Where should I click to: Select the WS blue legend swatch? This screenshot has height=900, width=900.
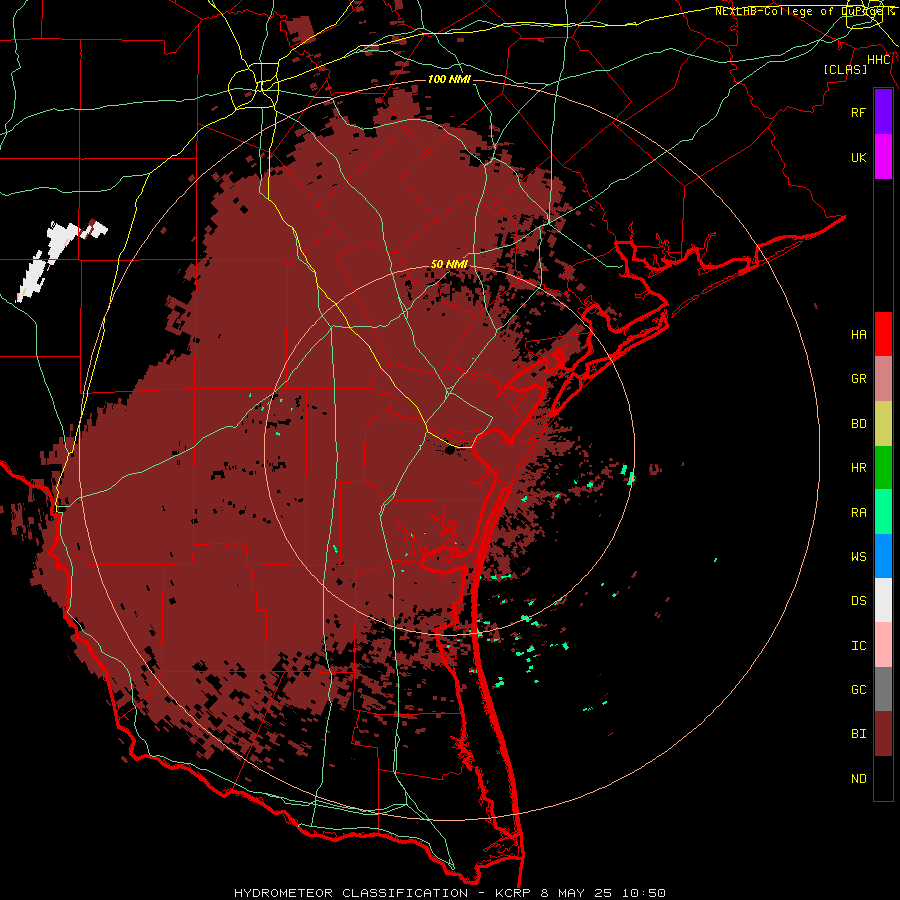pos(883,556)
